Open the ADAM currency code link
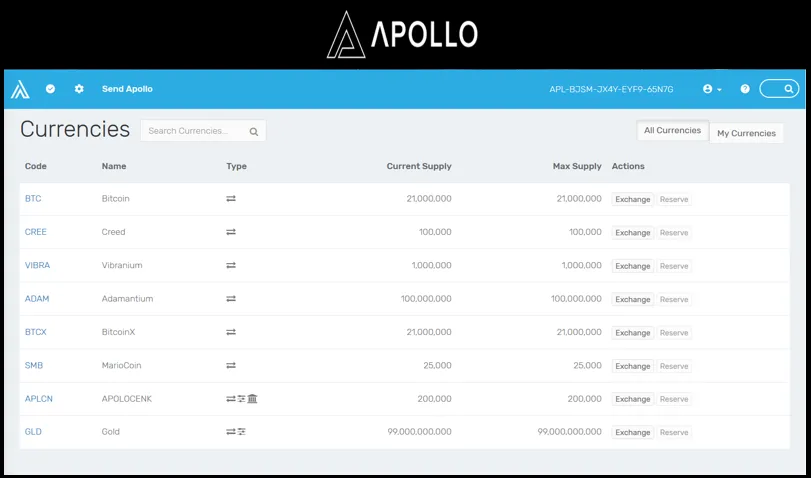The width and height of the screenshot is (811, 478). click(x=37, y=298)
